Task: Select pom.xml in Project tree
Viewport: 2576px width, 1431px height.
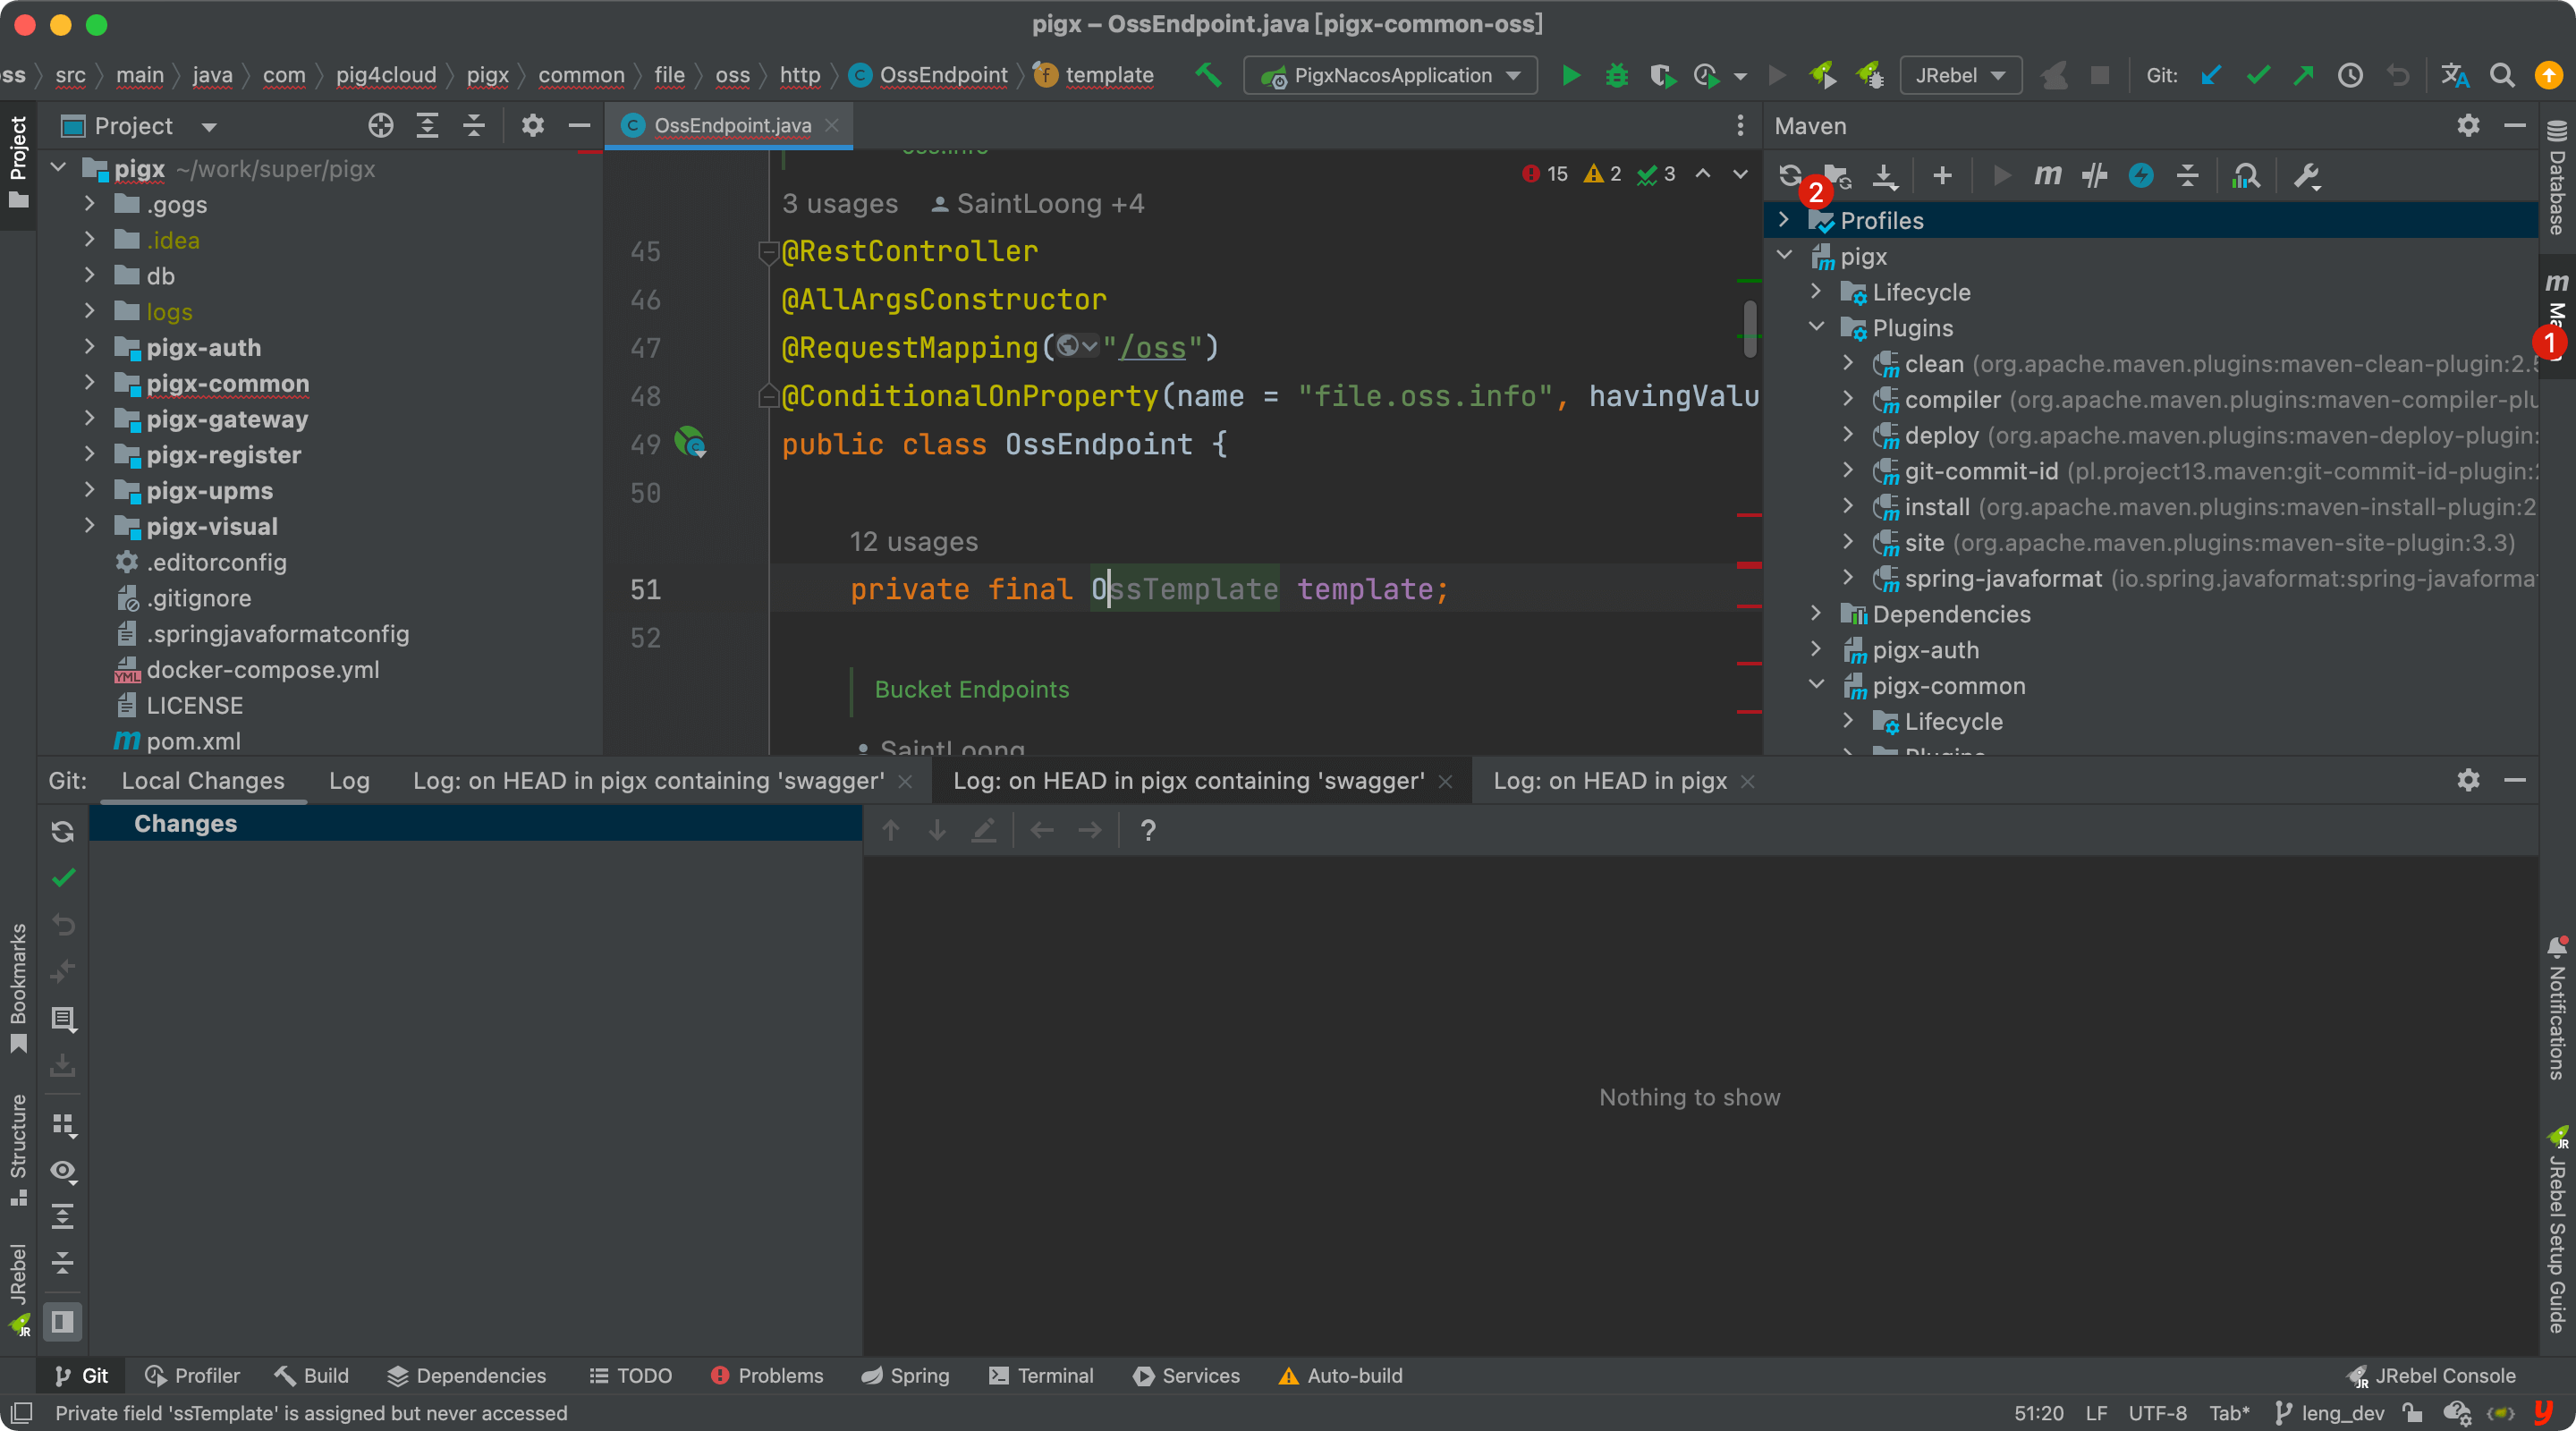Action: point(193,741)
